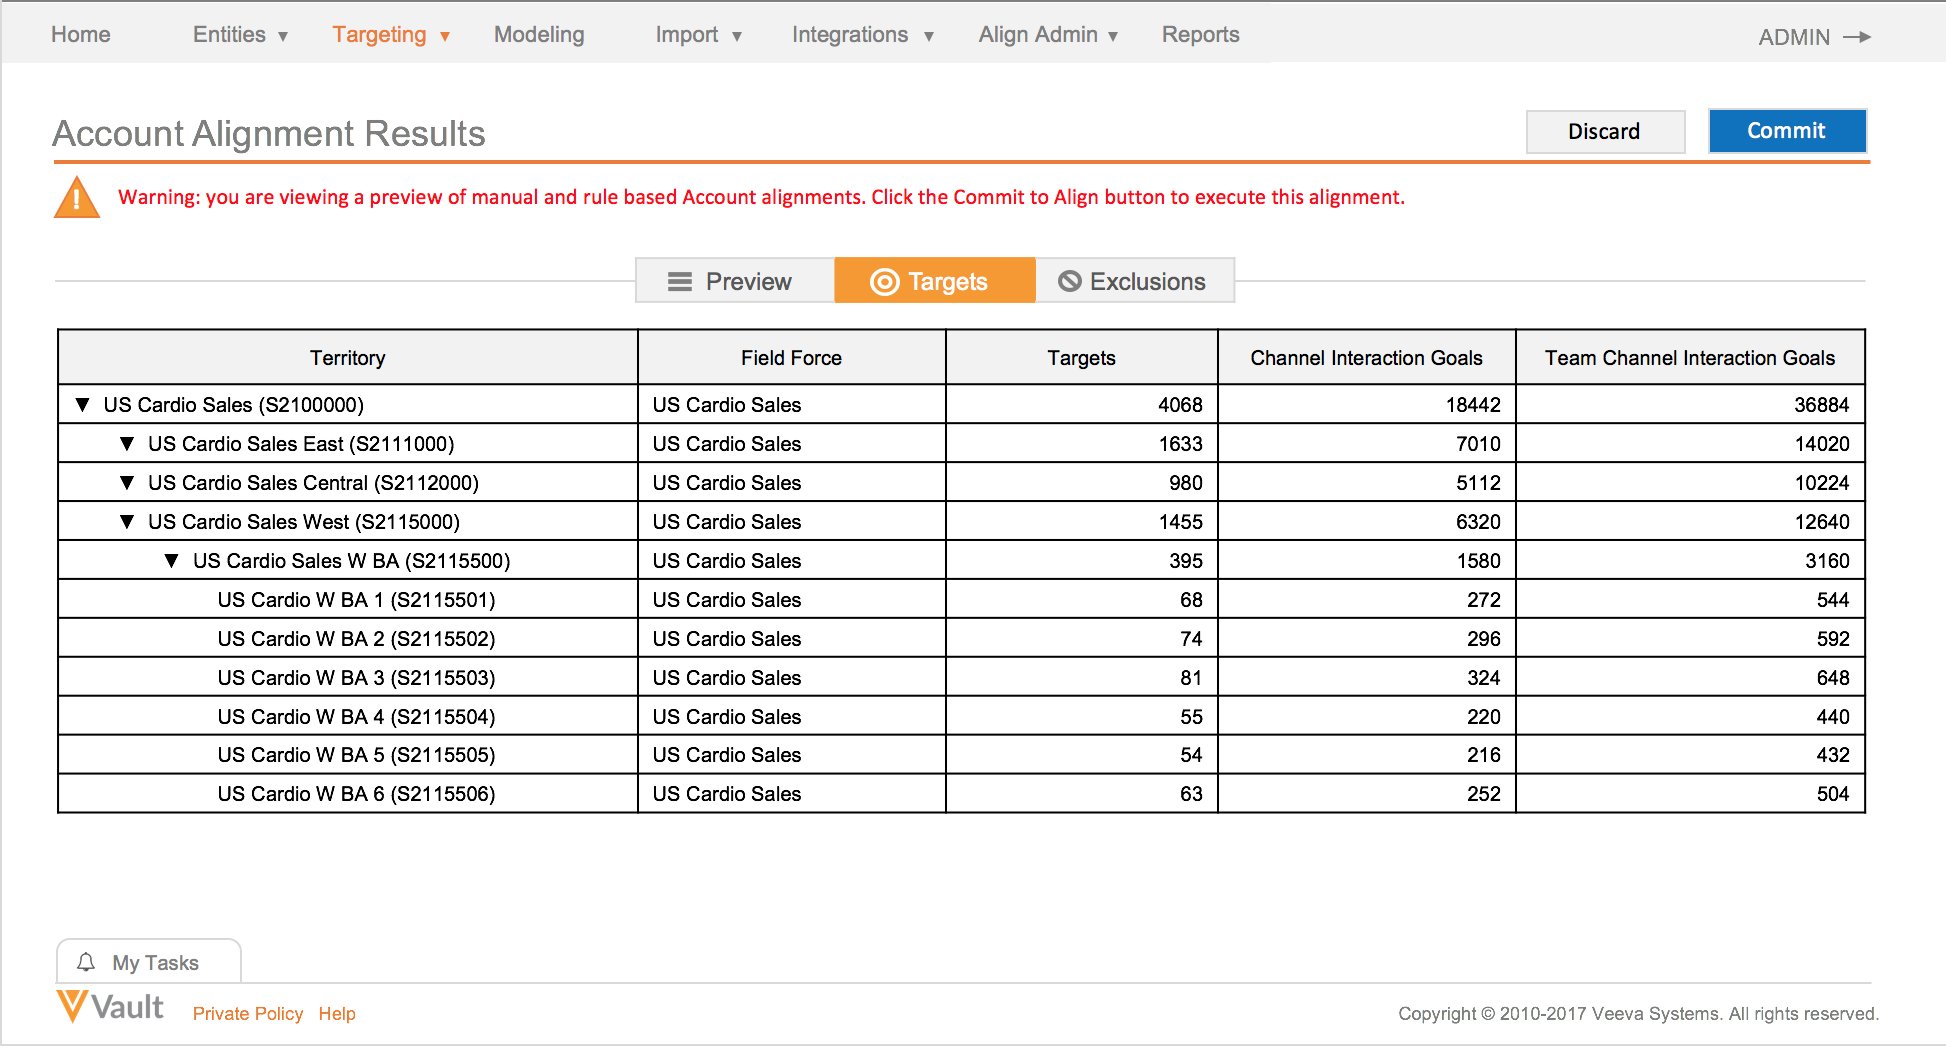Collapse US Cardio Sales Central territory
The image size is (1946, 1046).
pos(127,483)
